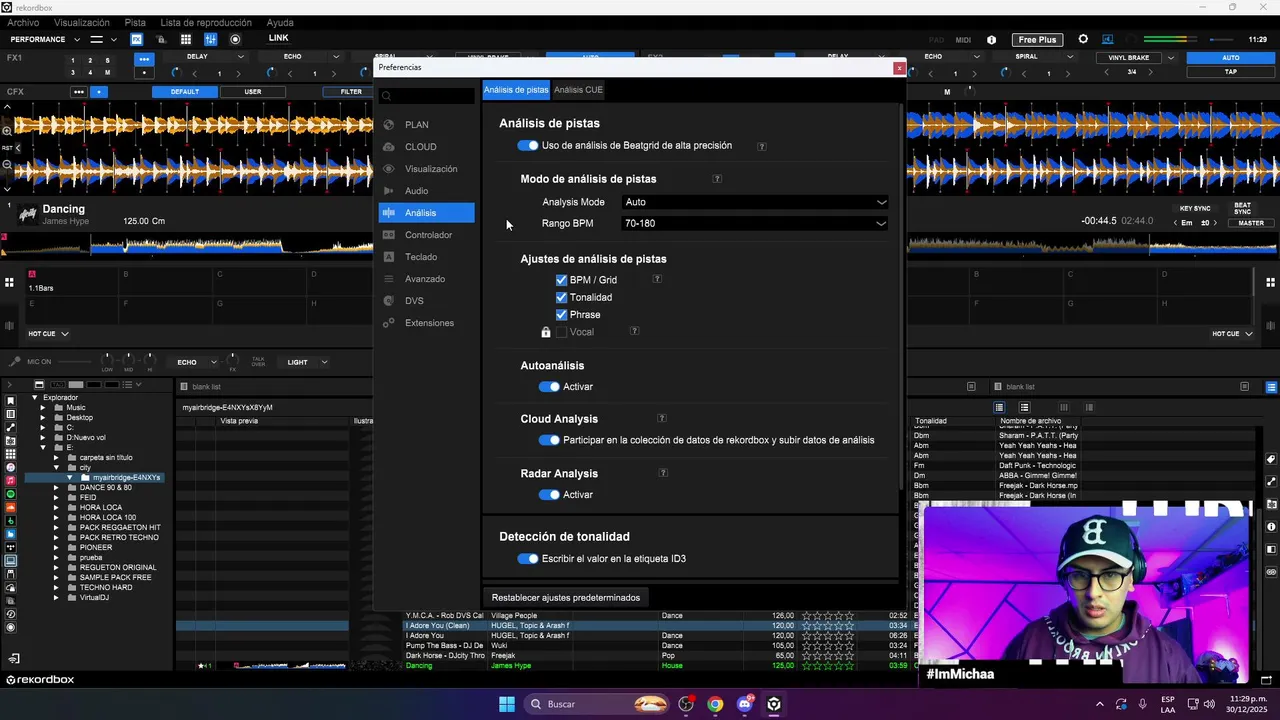Viewport: 1280px width, 720px height.
Task: Select the Controlador preferences category
Action: [x=428, y=235]
